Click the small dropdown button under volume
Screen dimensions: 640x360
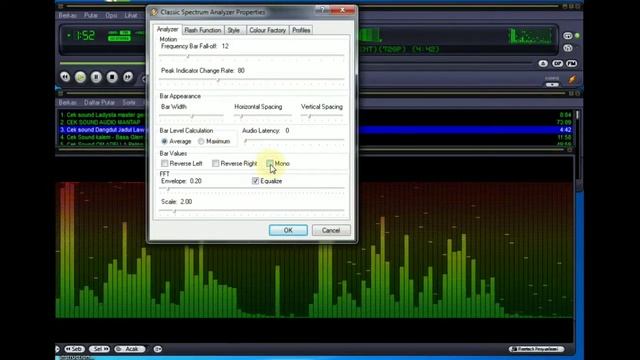tap(552, 85)
